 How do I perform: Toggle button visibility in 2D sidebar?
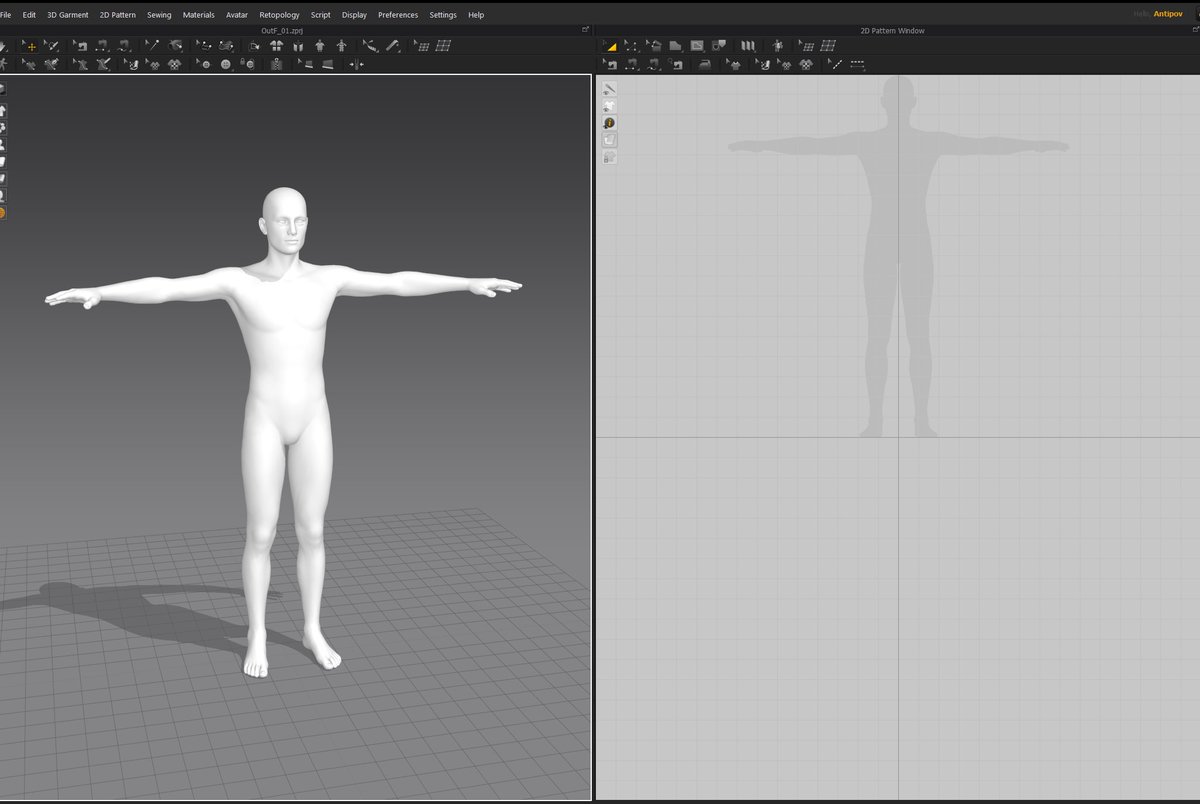point(610,122)
